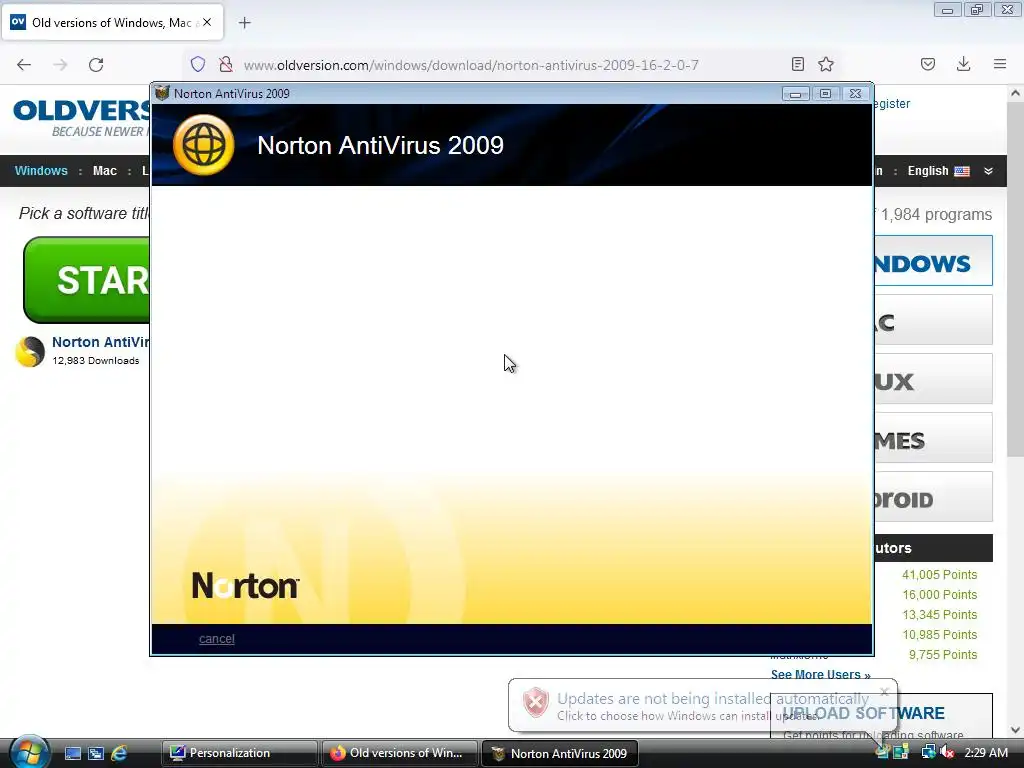
Task: Switch to Firefox taskbar button
Action: click(399, 753)
